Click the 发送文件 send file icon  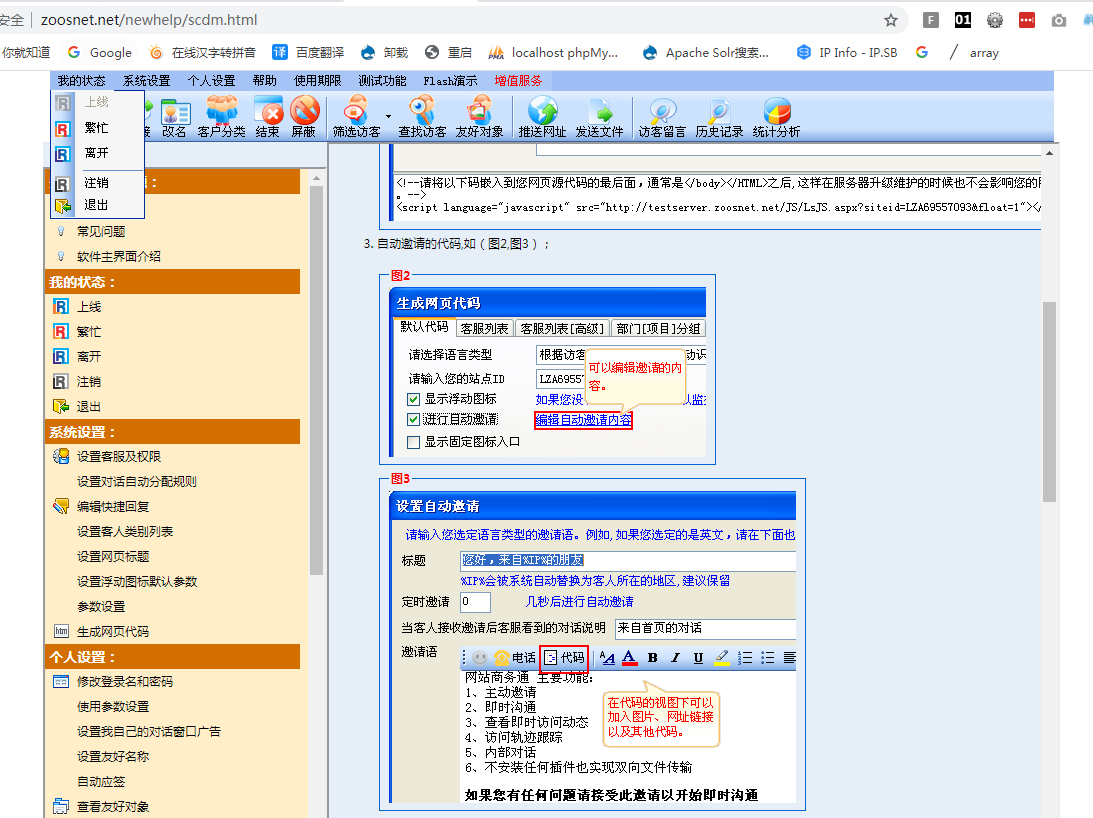[x=599, y=118]
